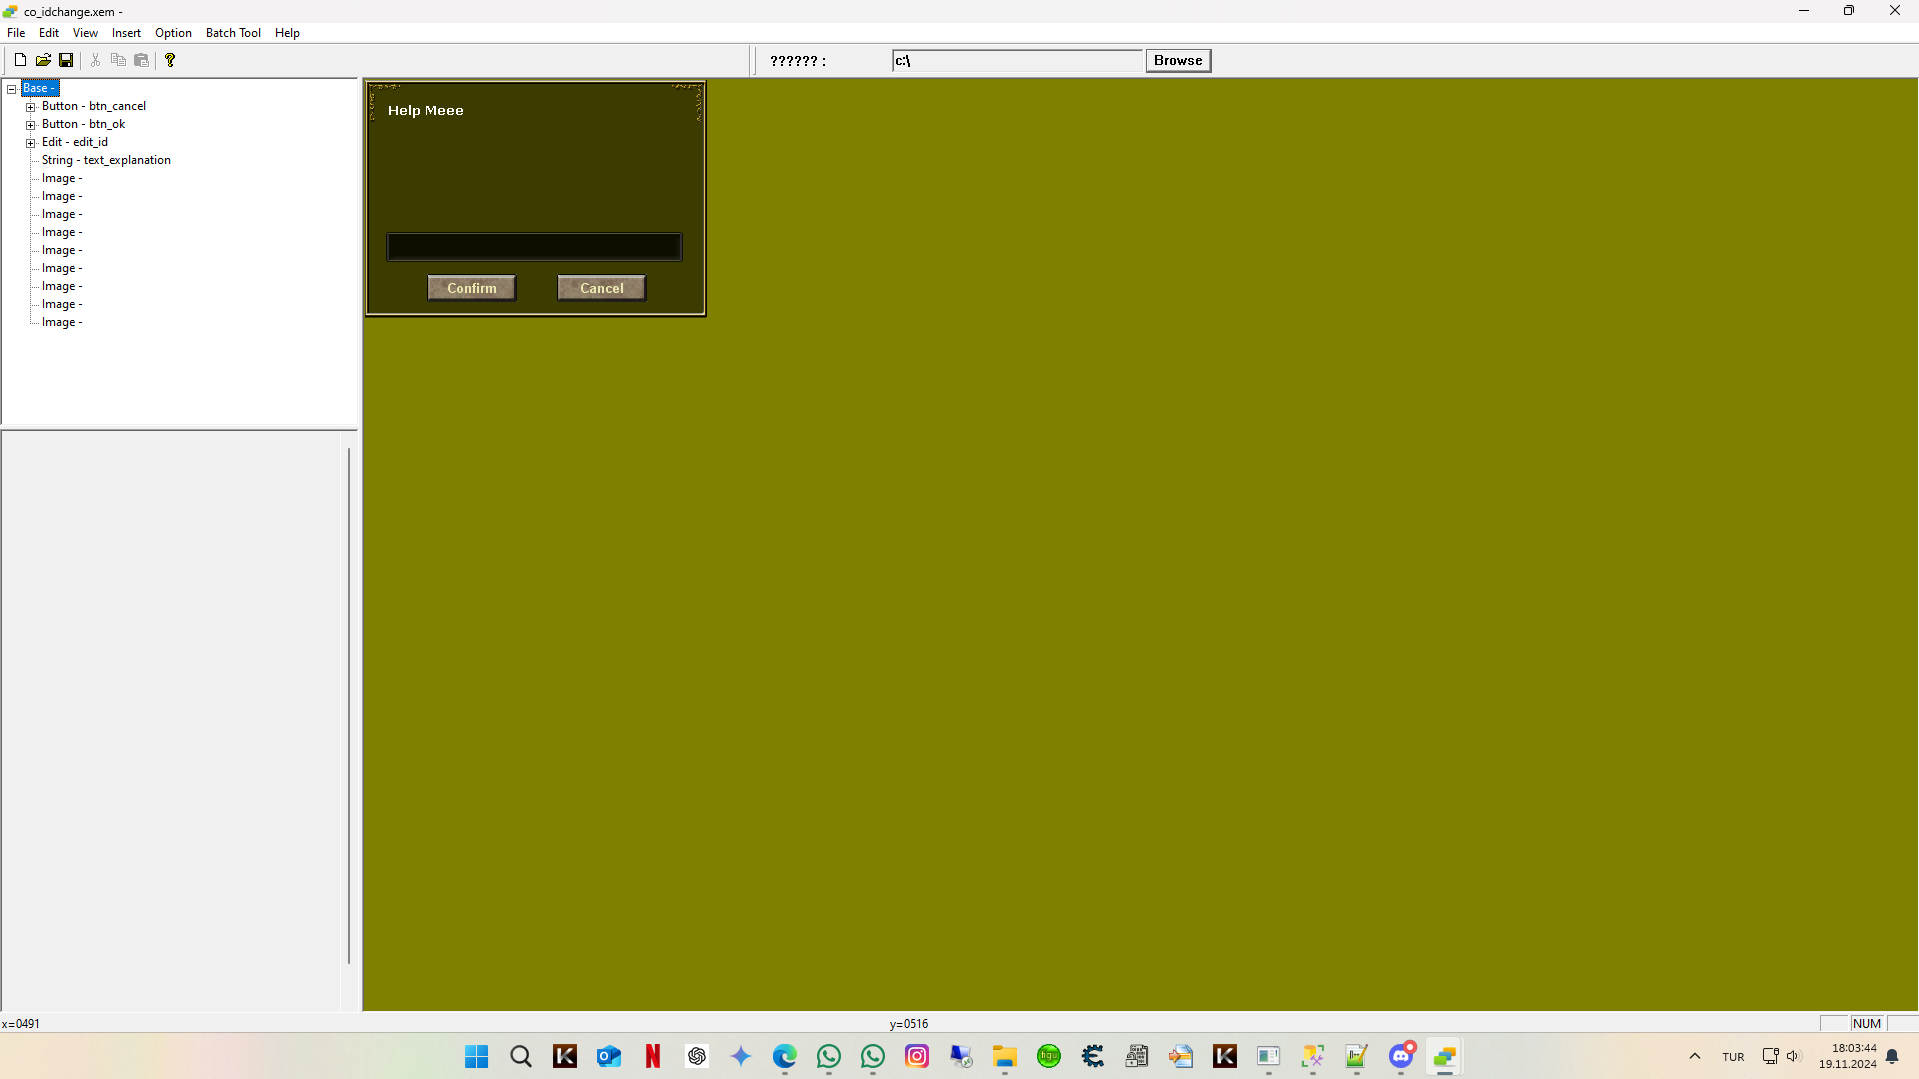Open the speaker volume icon in system tray

(1792, 1056)
